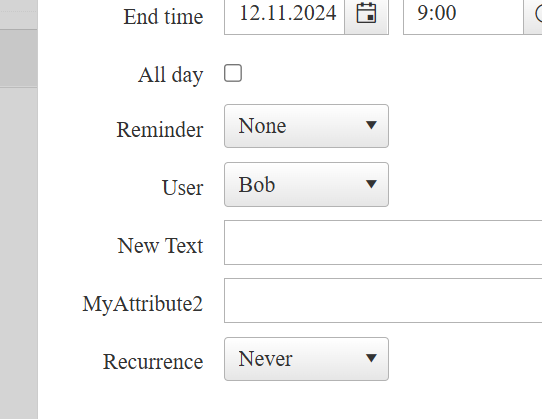Screen dimensions: 542x419
Task: Click the All day label text
Action: [171, 75]
